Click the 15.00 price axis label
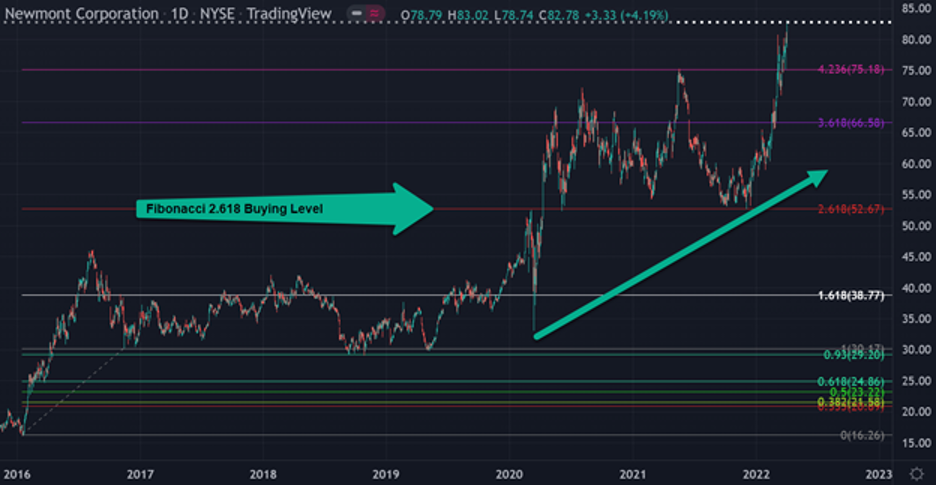936x486 pixels. [916, 443]
